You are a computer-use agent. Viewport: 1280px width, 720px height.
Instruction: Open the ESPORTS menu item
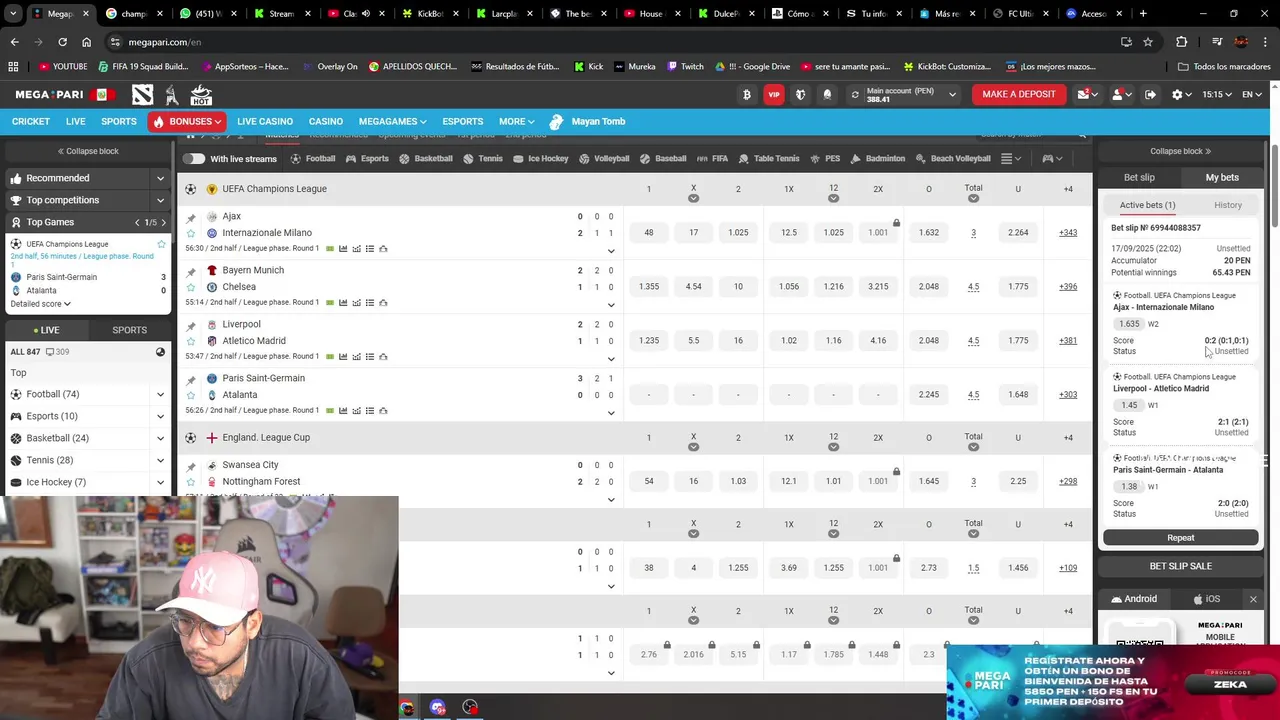click(462, 121)
